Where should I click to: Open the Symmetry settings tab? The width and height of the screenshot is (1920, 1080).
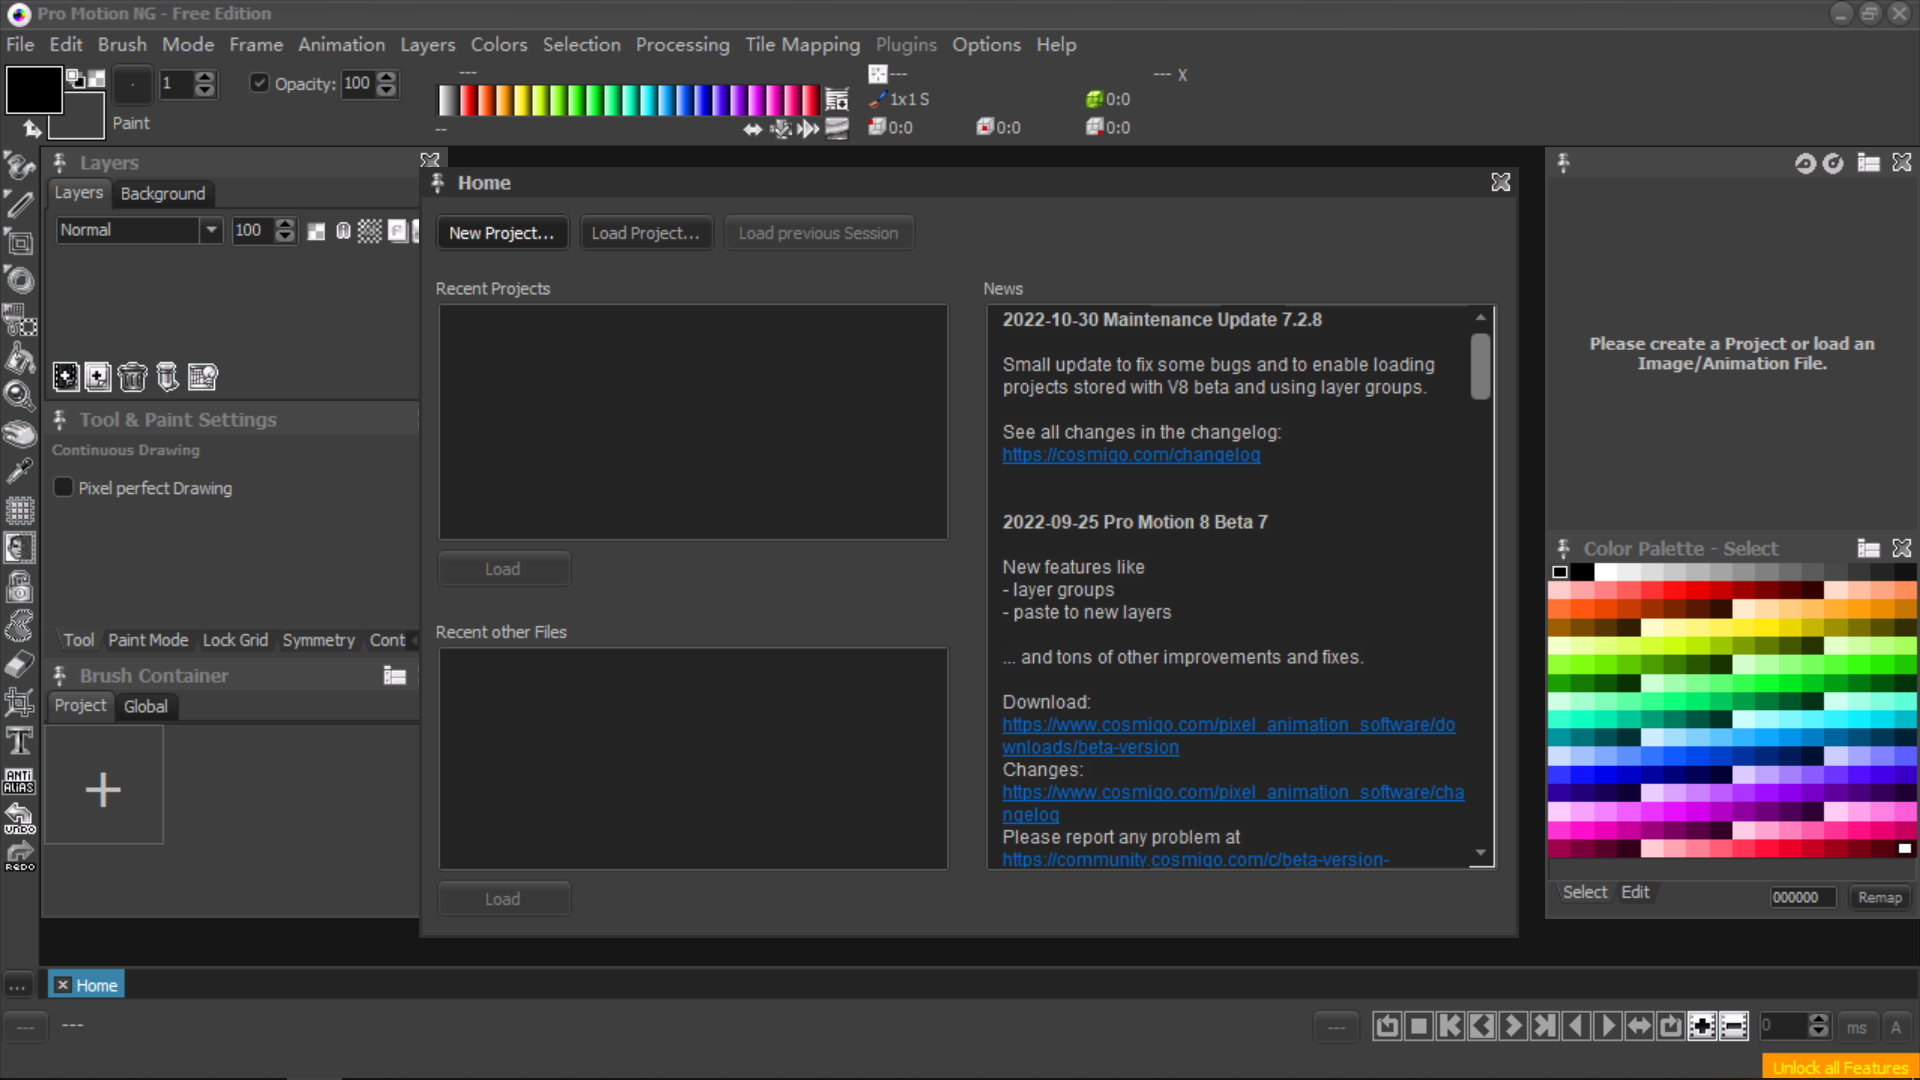(x=318, y=640)
